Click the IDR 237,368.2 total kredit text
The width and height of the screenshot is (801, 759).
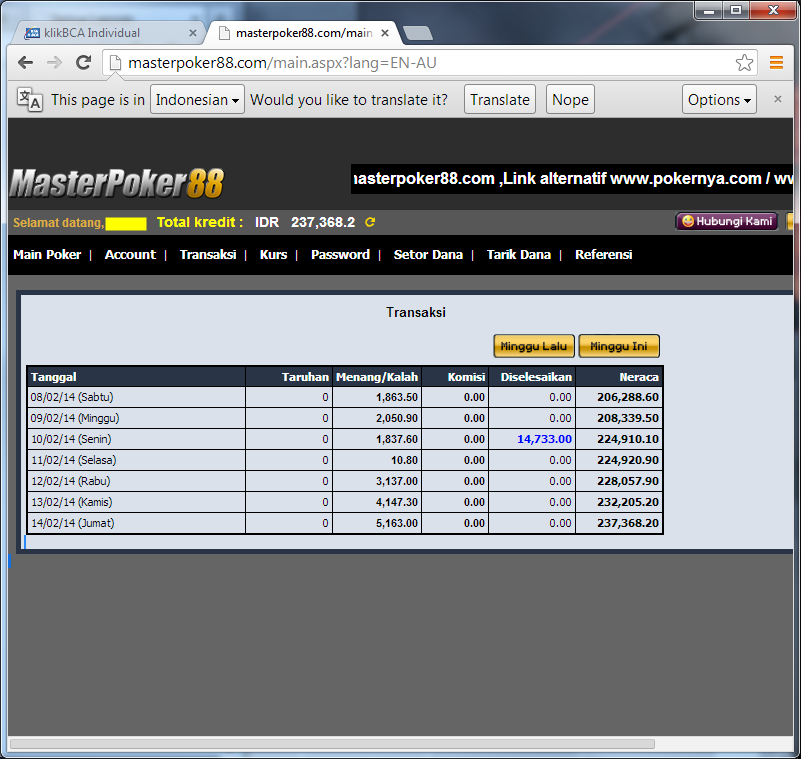click(x=305, y=222)
